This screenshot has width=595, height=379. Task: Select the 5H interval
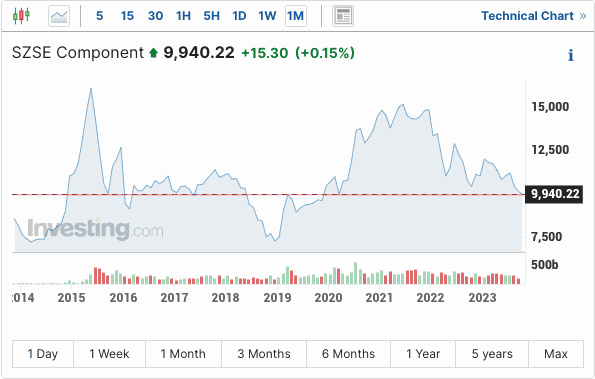(211, 16)
